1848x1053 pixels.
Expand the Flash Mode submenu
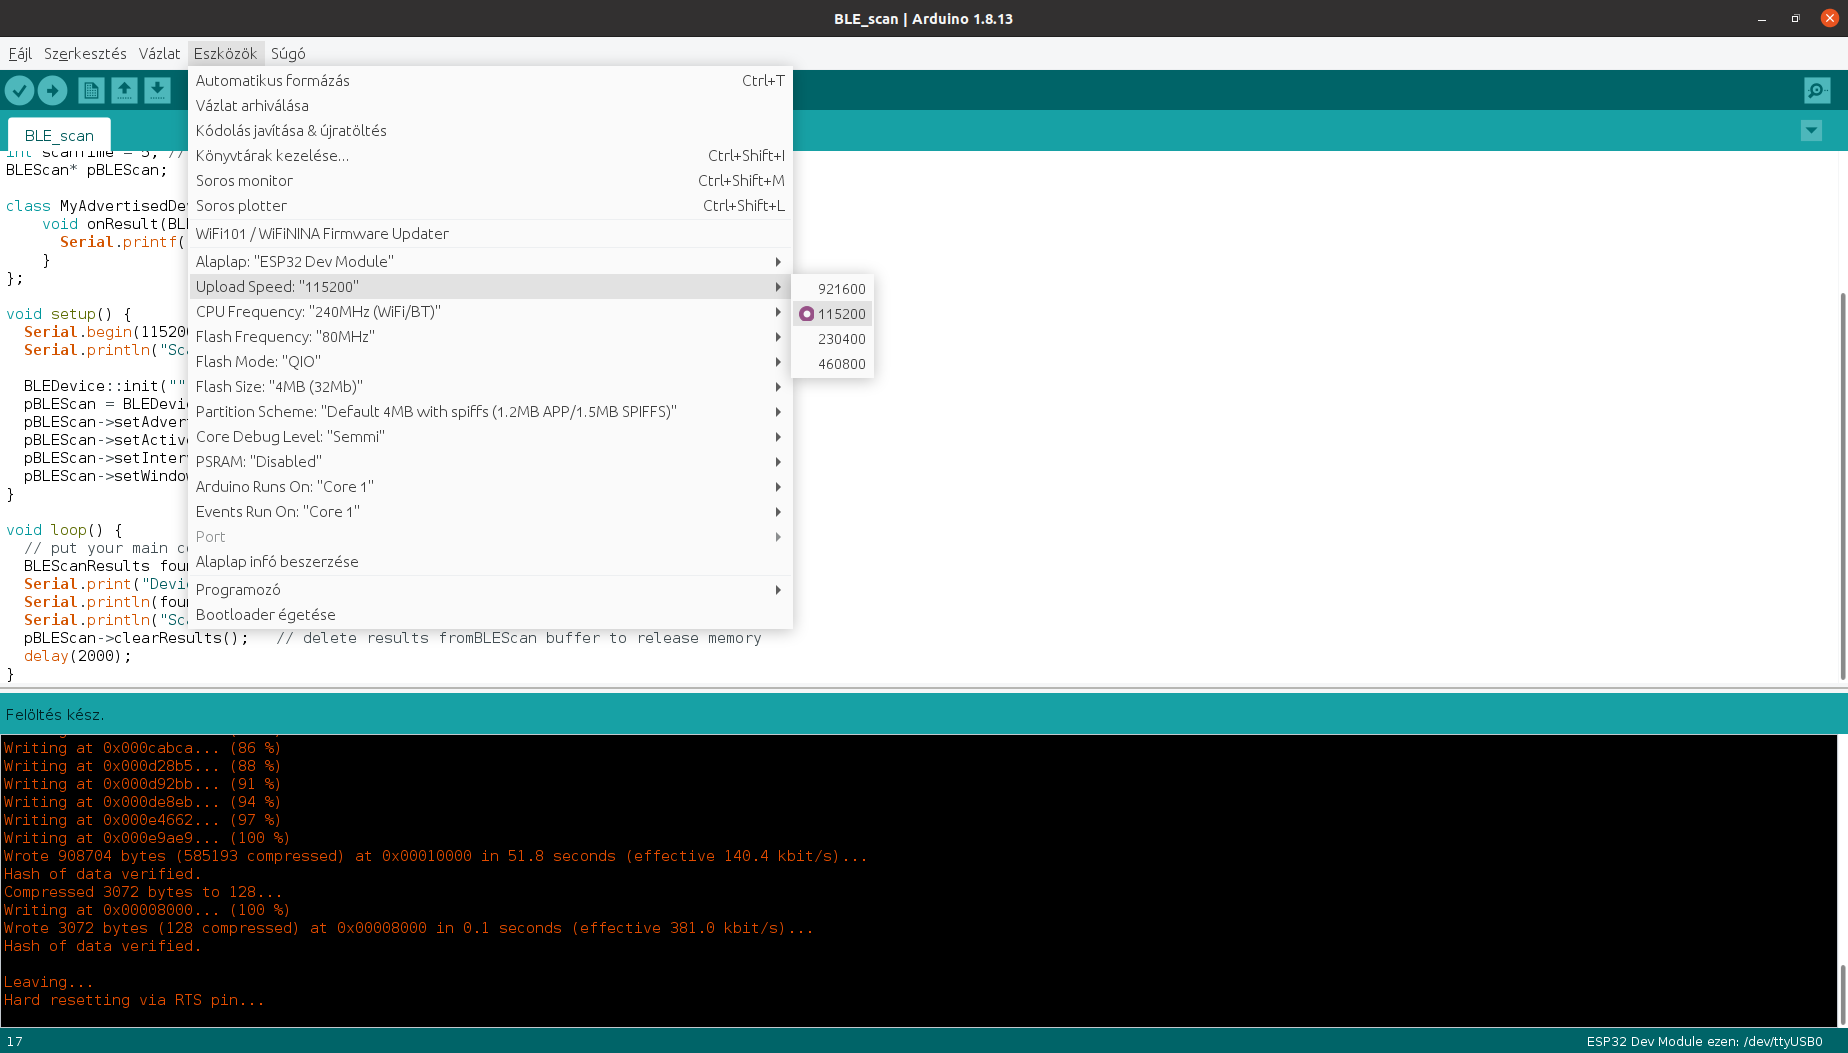490,362
